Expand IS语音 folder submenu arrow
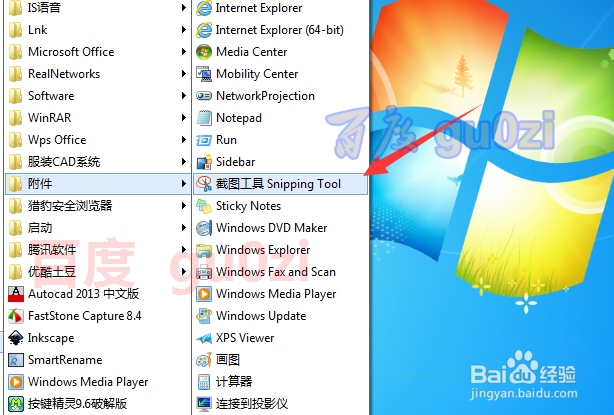The width and height of the screenshot is (614, 415). (183, 8)
